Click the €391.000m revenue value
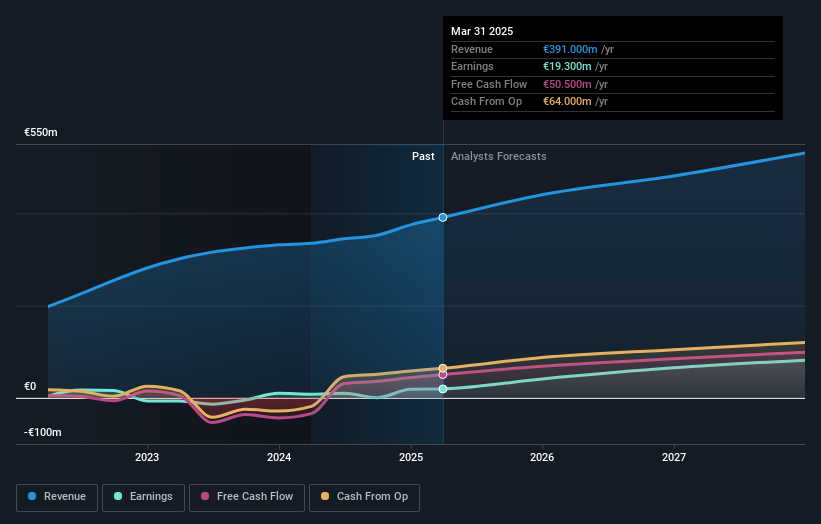The image size is (821, 524). pyautogui.click(x=570, y=49)
